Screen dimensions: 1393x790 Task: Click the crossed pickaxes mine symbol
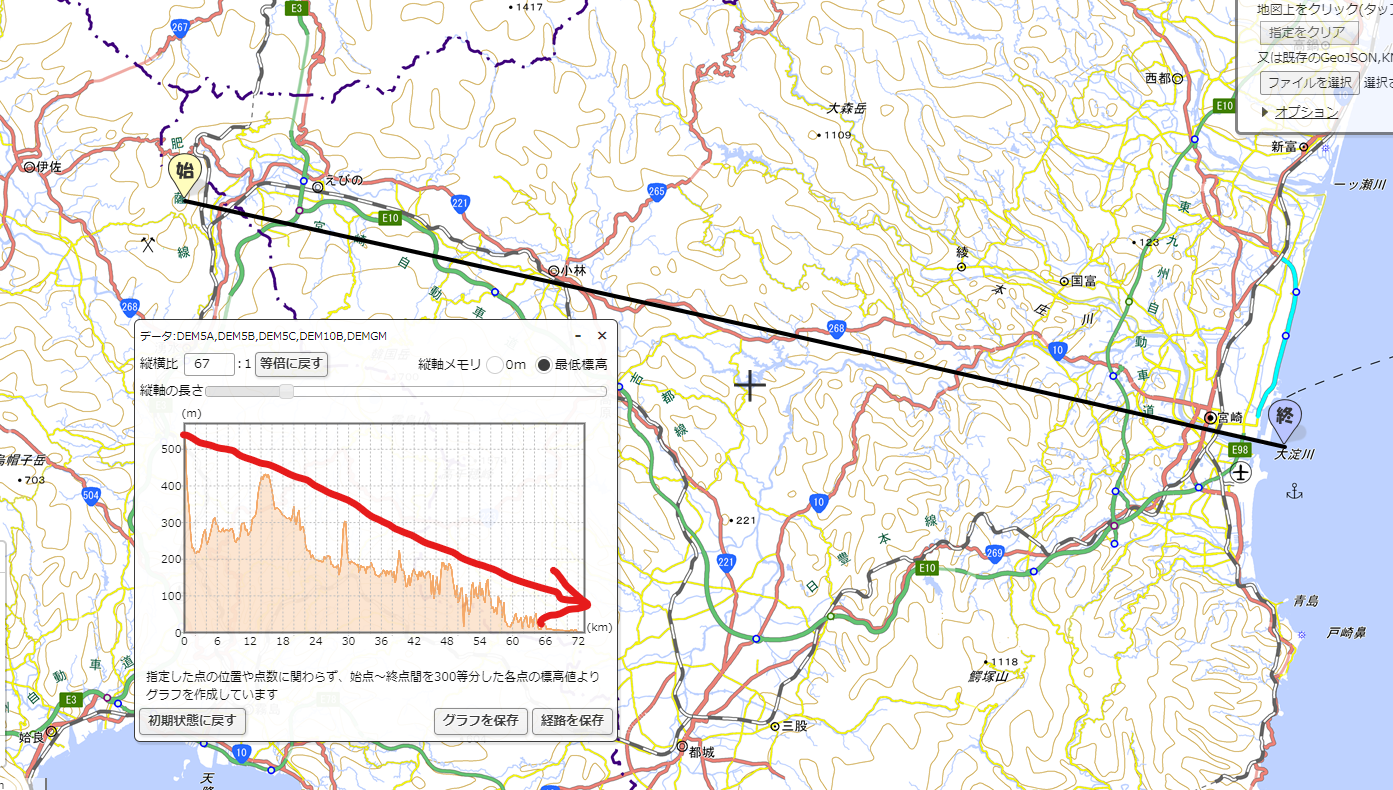click(148, 243)
